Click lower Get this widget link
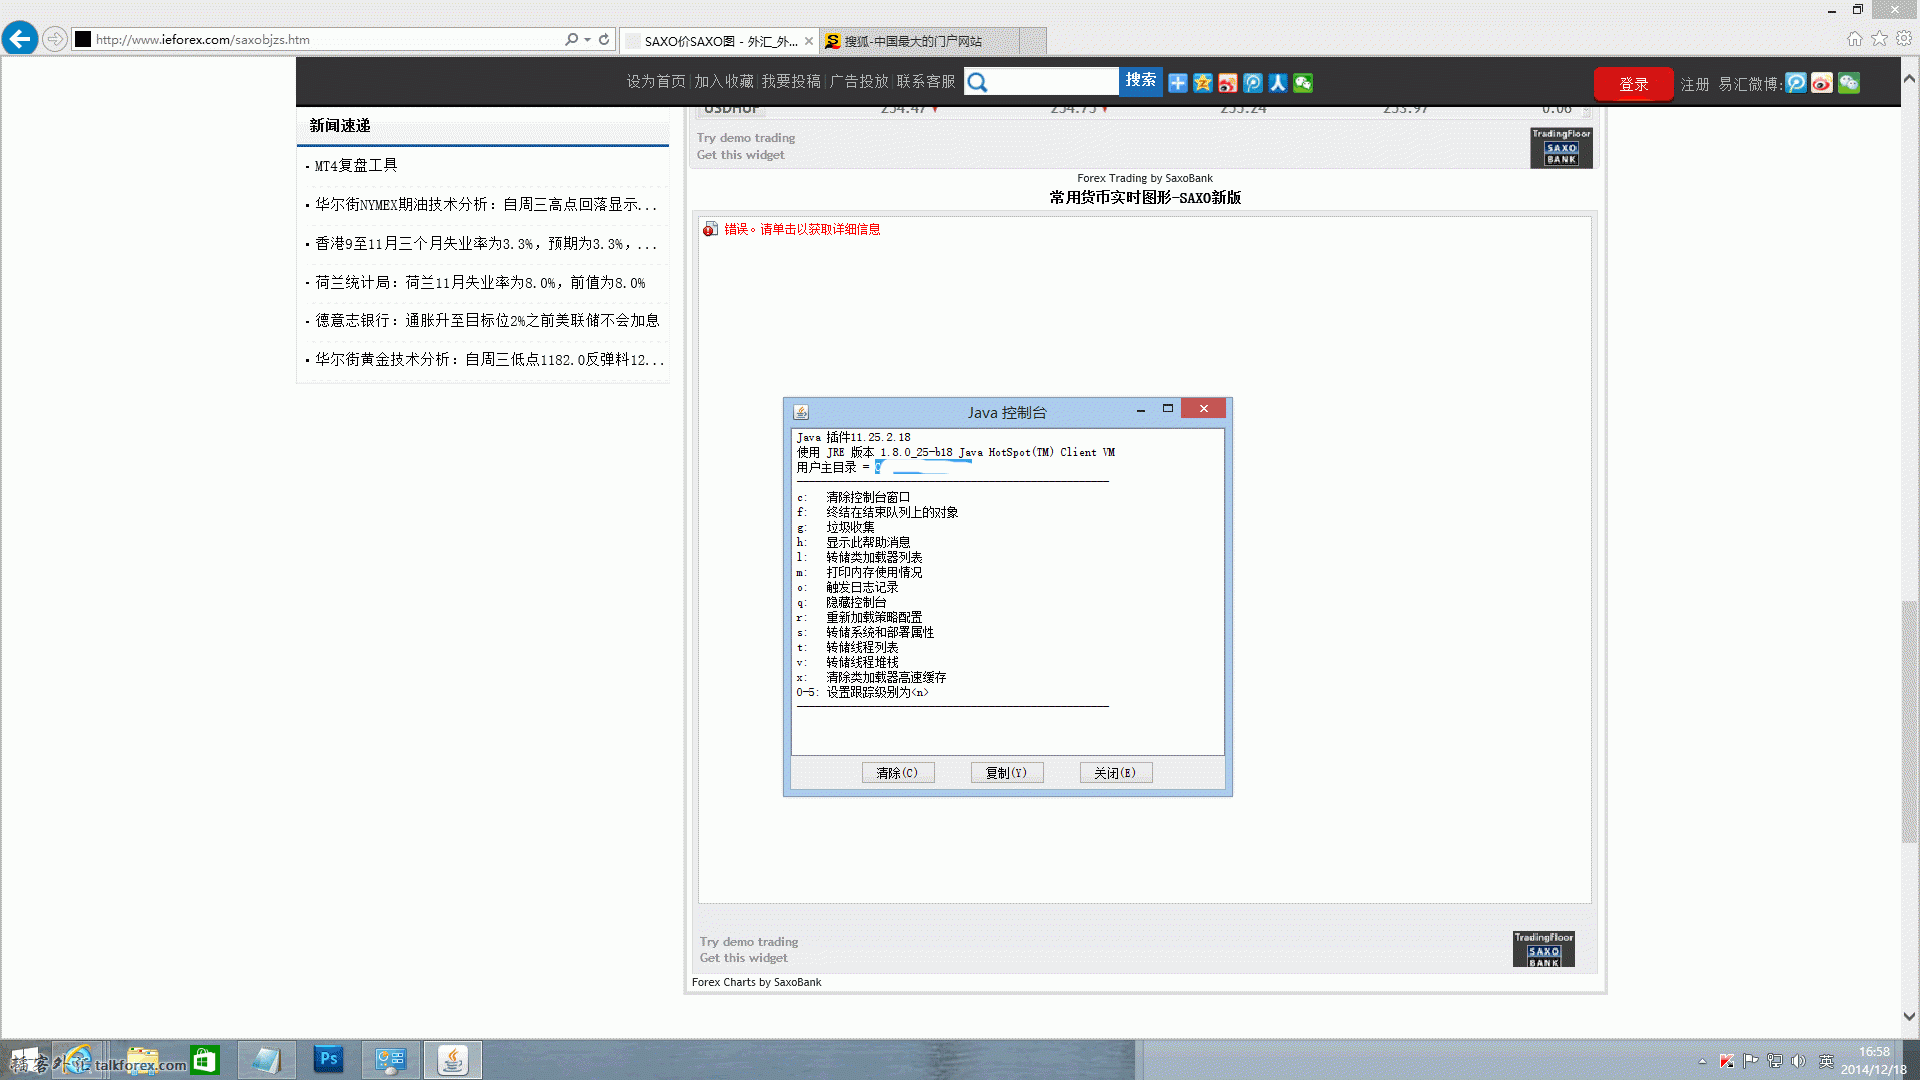1920x1080 pixels. pos(743,958)
